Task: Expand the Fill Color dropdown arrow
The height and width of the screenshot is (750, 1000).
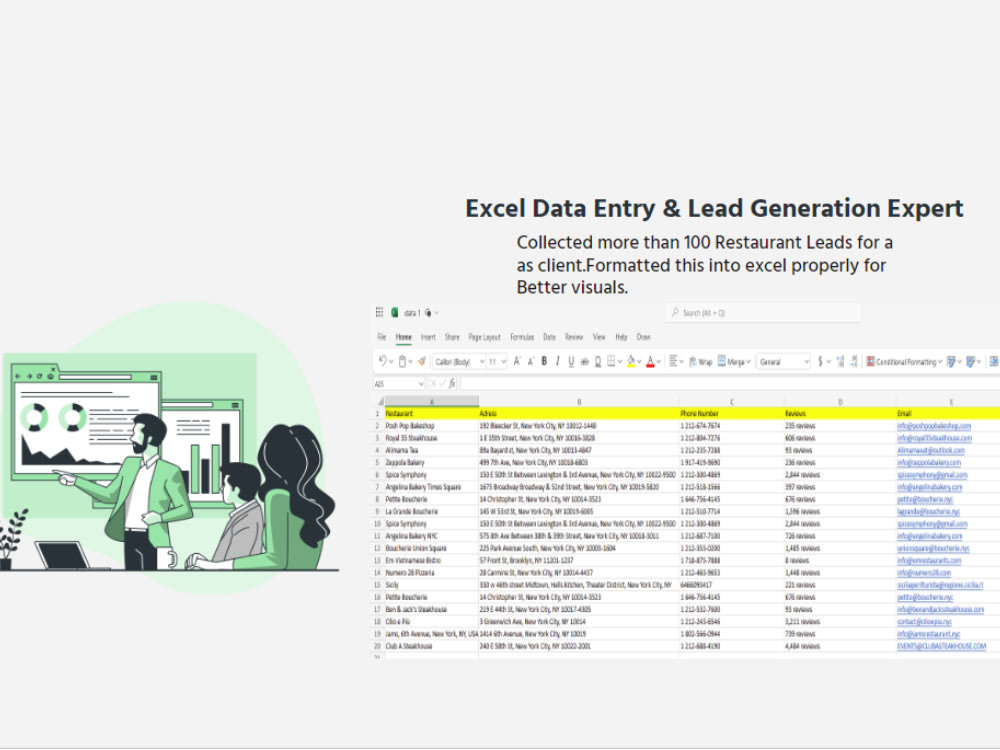Action: click(x=639, y=362)
